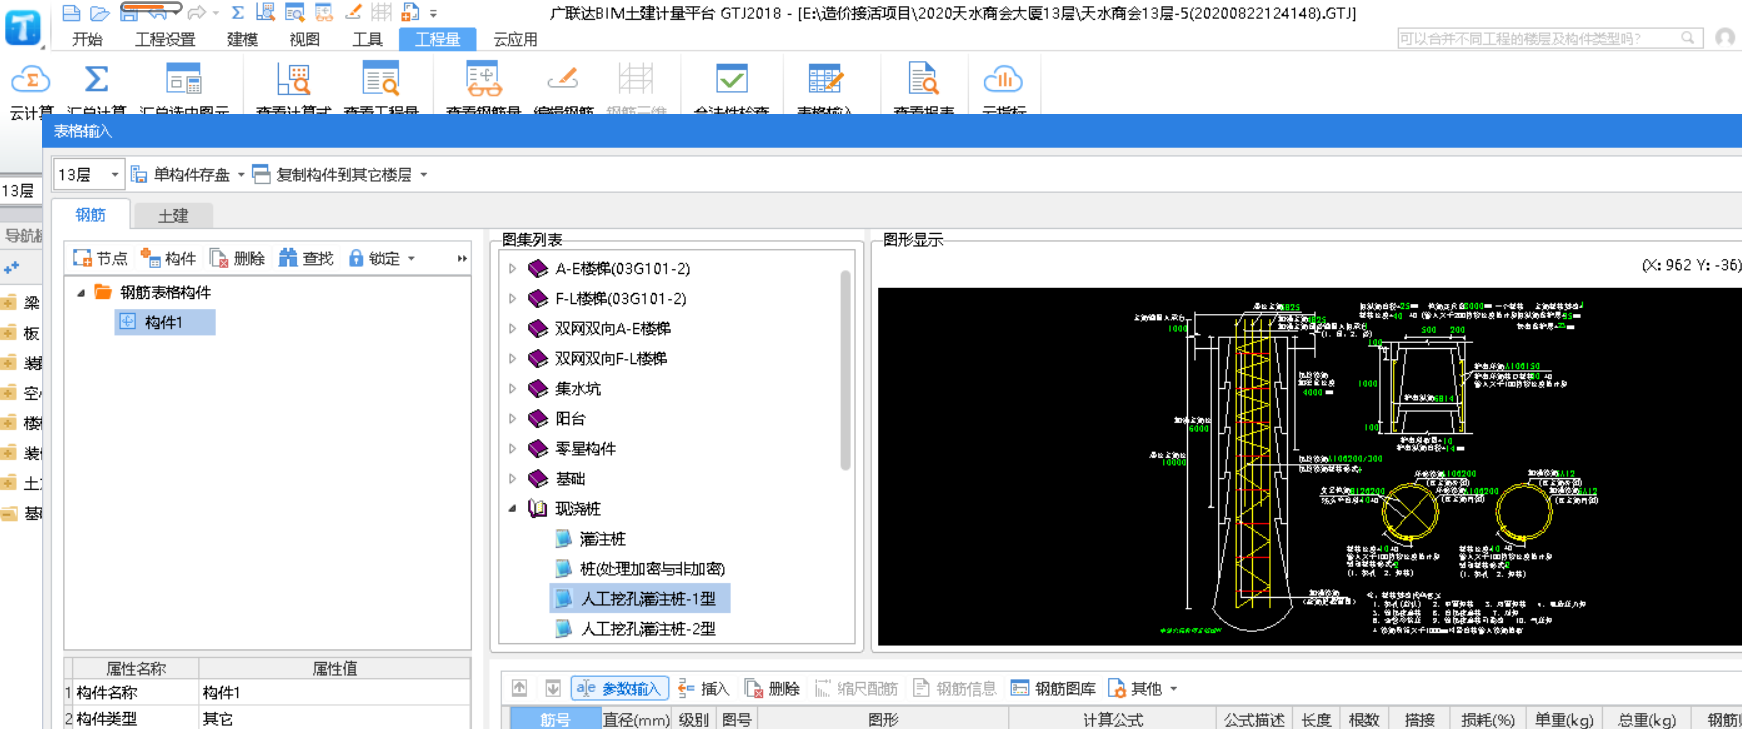Open the 钢筋图库 library
The image size is (1742, 729).
pos(1053,688)
